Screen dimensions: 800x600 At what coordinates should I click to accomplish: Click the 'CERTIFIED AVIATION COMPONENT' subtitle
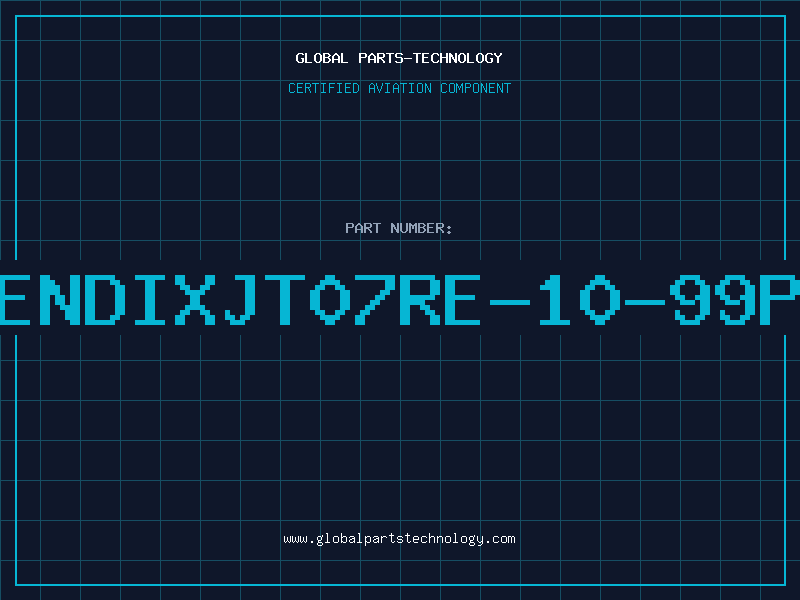[x=399, y=88]
